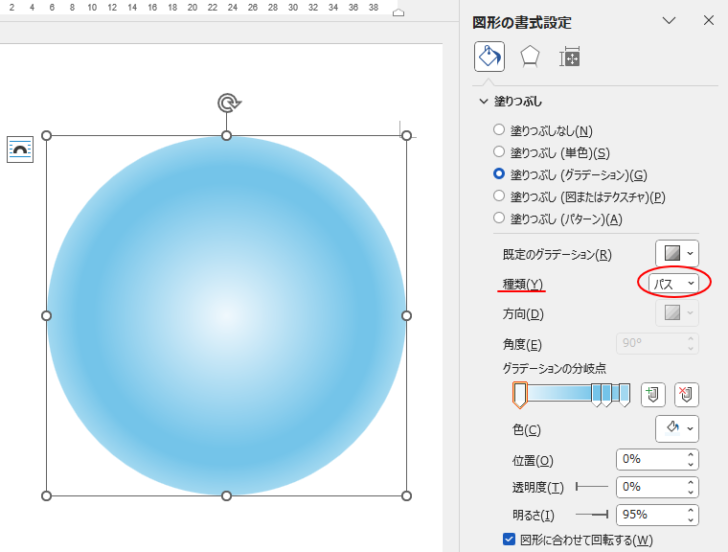Click the blue gradient circle shape
Viewport: 728px width, 552px height.
point(227,316)
